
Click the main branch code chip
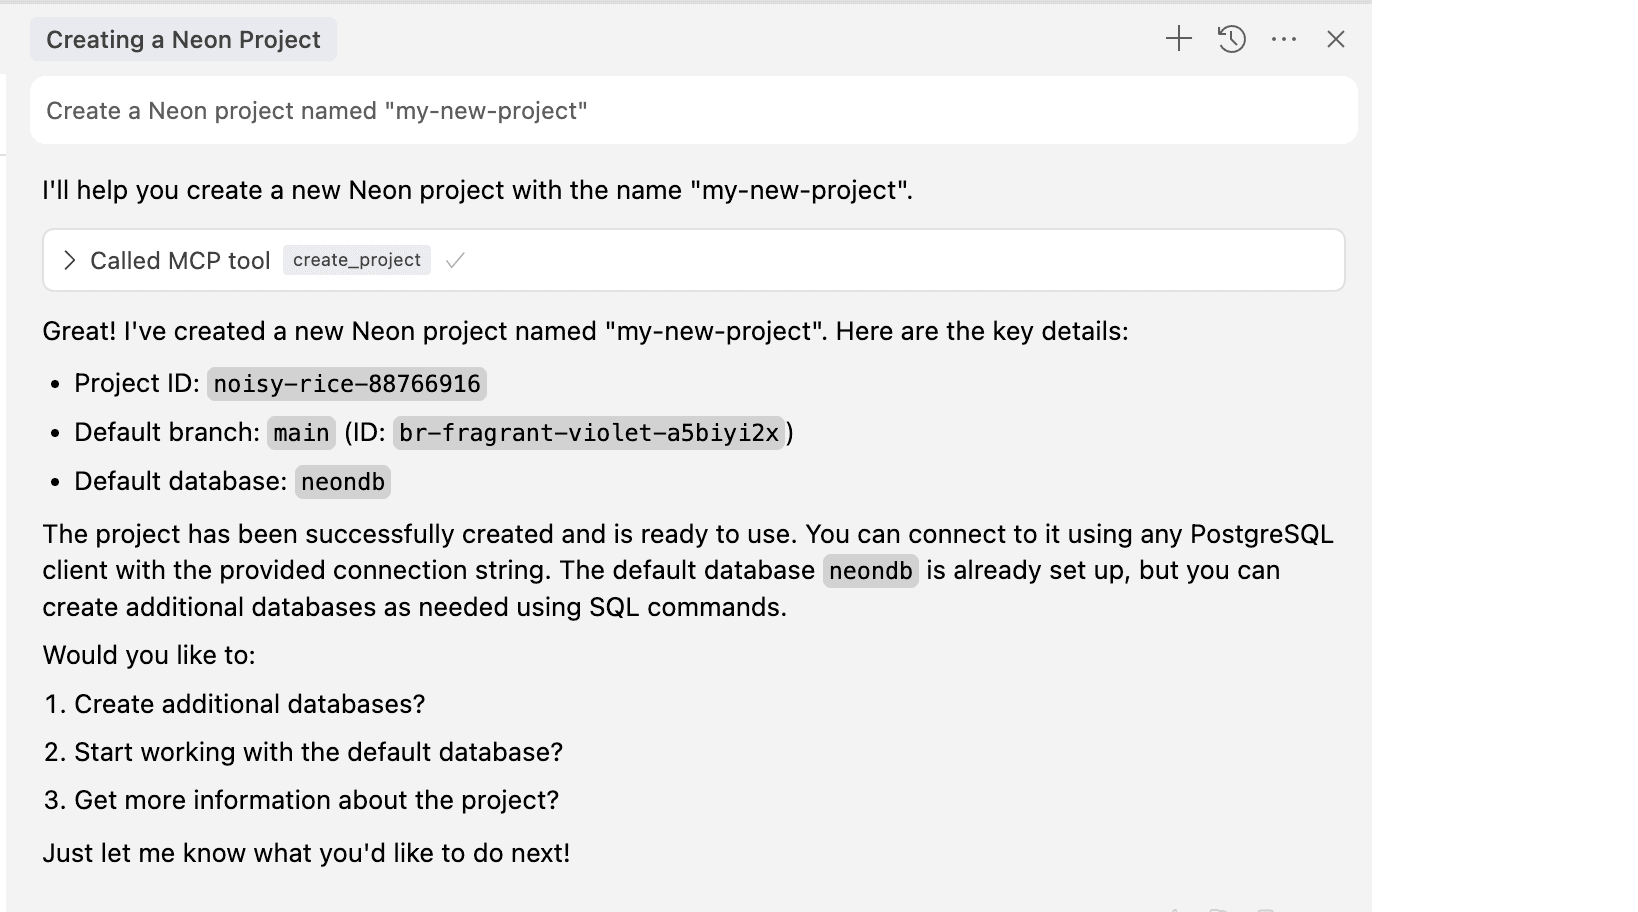tap(301, 433)
